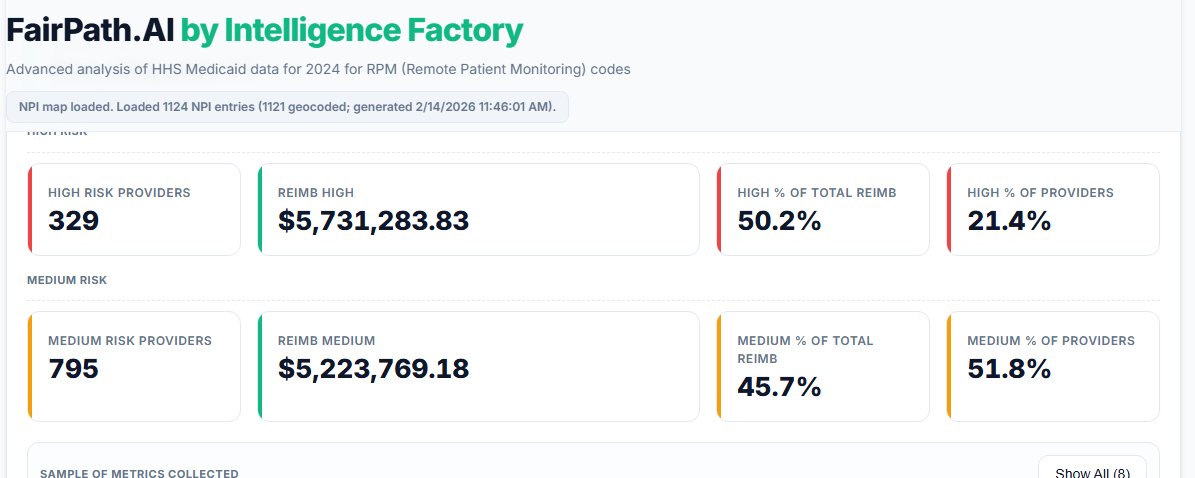Open the Medium % of Providers card
Image resolution: width=1195 pixels, height=478 pixels.
click(1053, 366)
